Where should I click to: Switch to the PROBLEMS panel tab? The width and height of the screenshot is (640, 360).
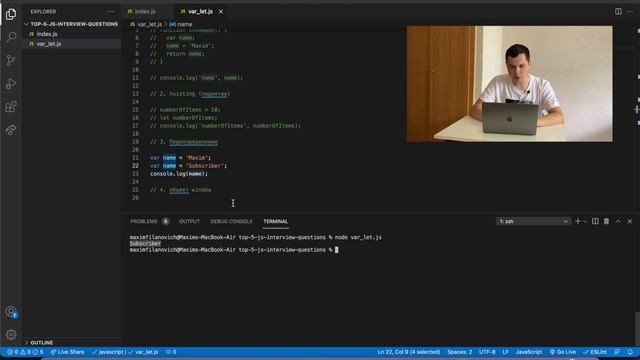144,221
